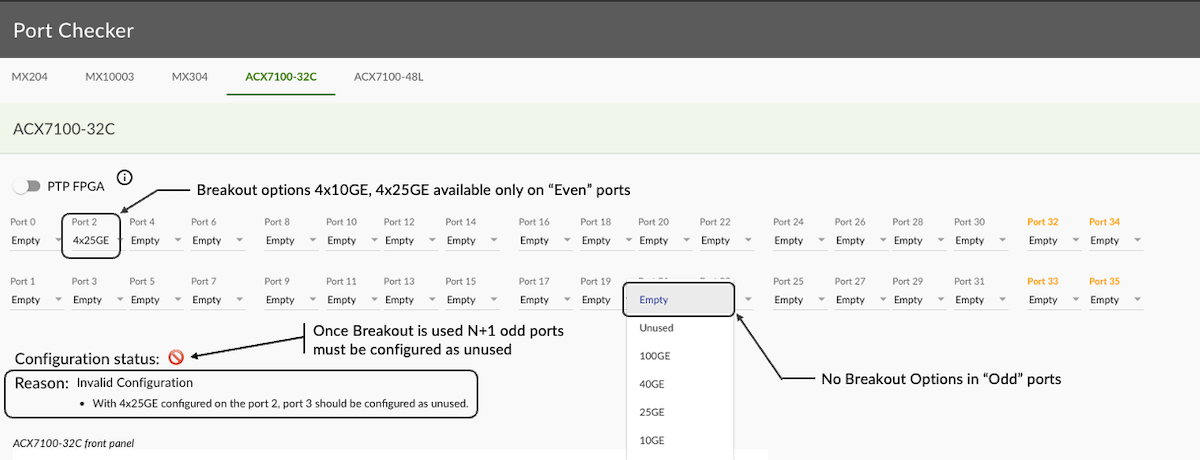Viewport: 1200px width, 460px height.
Task: Open the orange Port 32 dropdown
Action: (1054, 240)
